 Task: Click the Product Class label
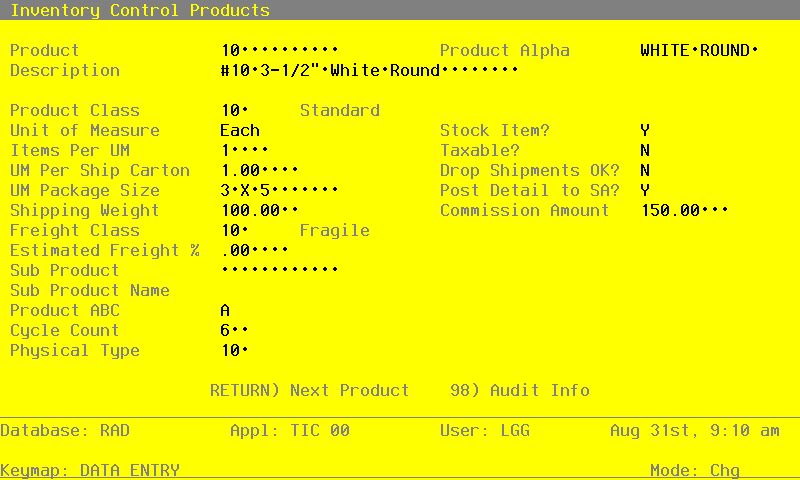point(74,110)
